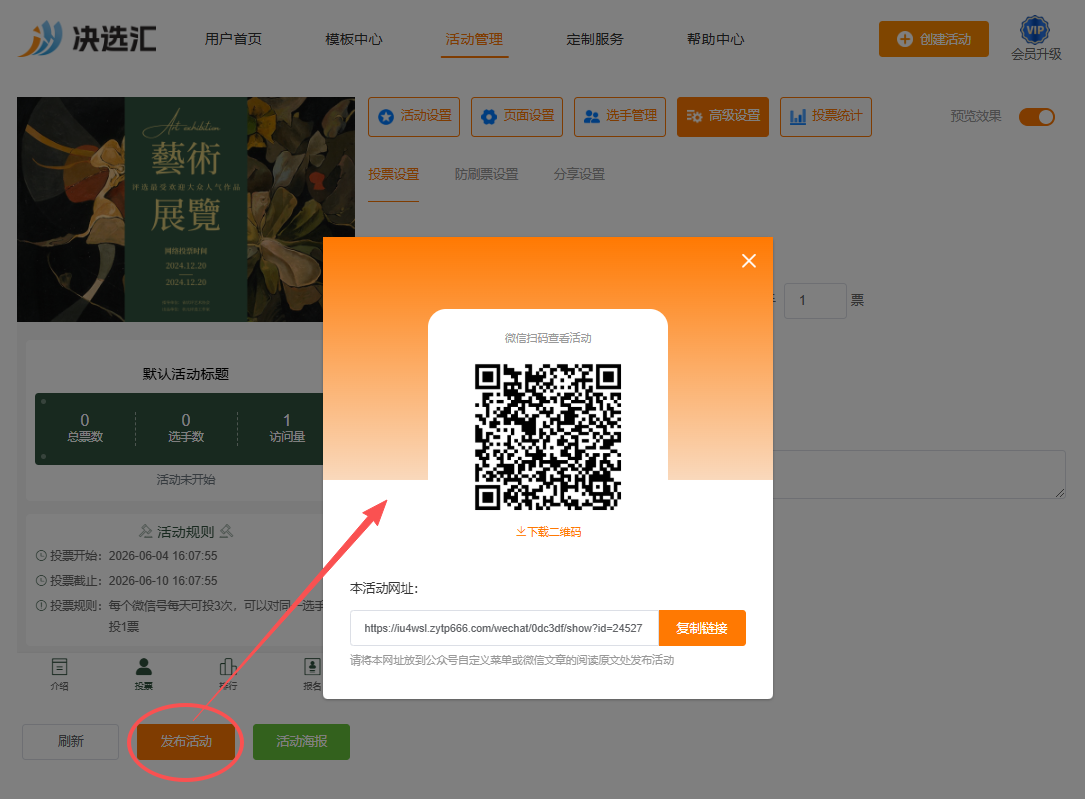Click the 默认活动标题 text
The height and width of the screenshot is (799, 1085).
pyautogui.click(x=185, y=374)
